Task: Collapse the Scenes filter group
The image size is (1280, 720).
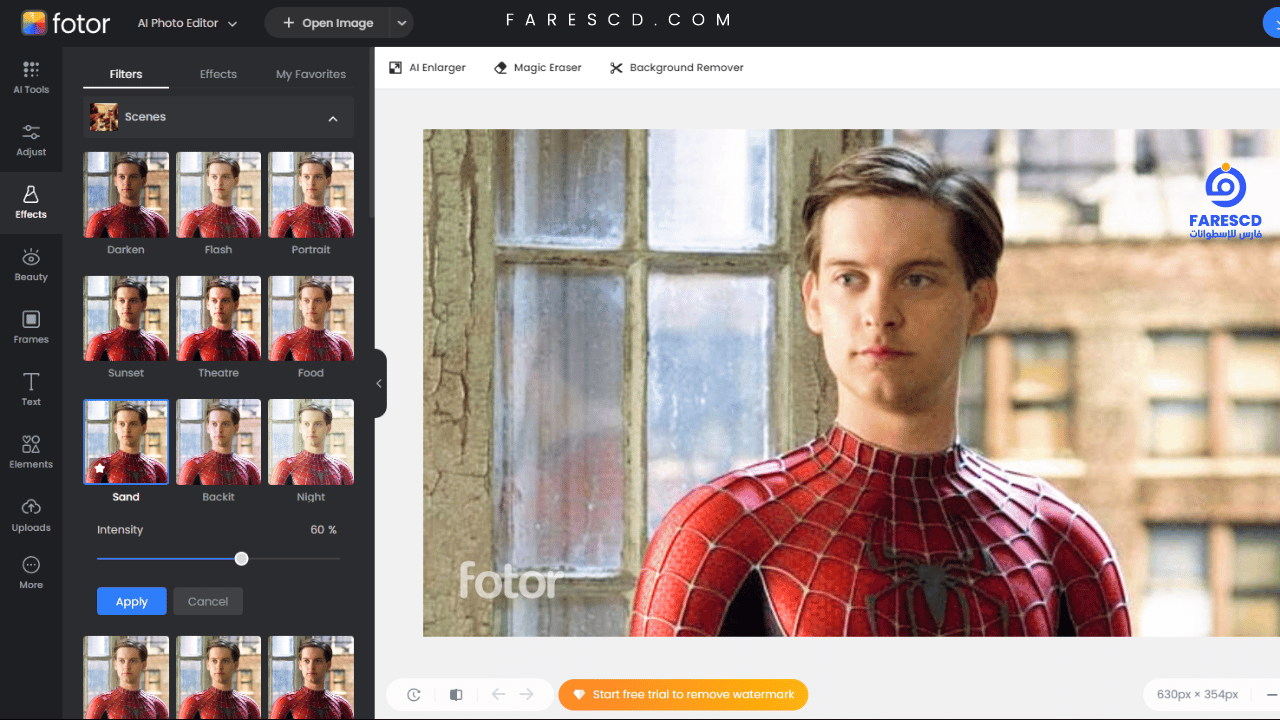Action: click(333, 118)
